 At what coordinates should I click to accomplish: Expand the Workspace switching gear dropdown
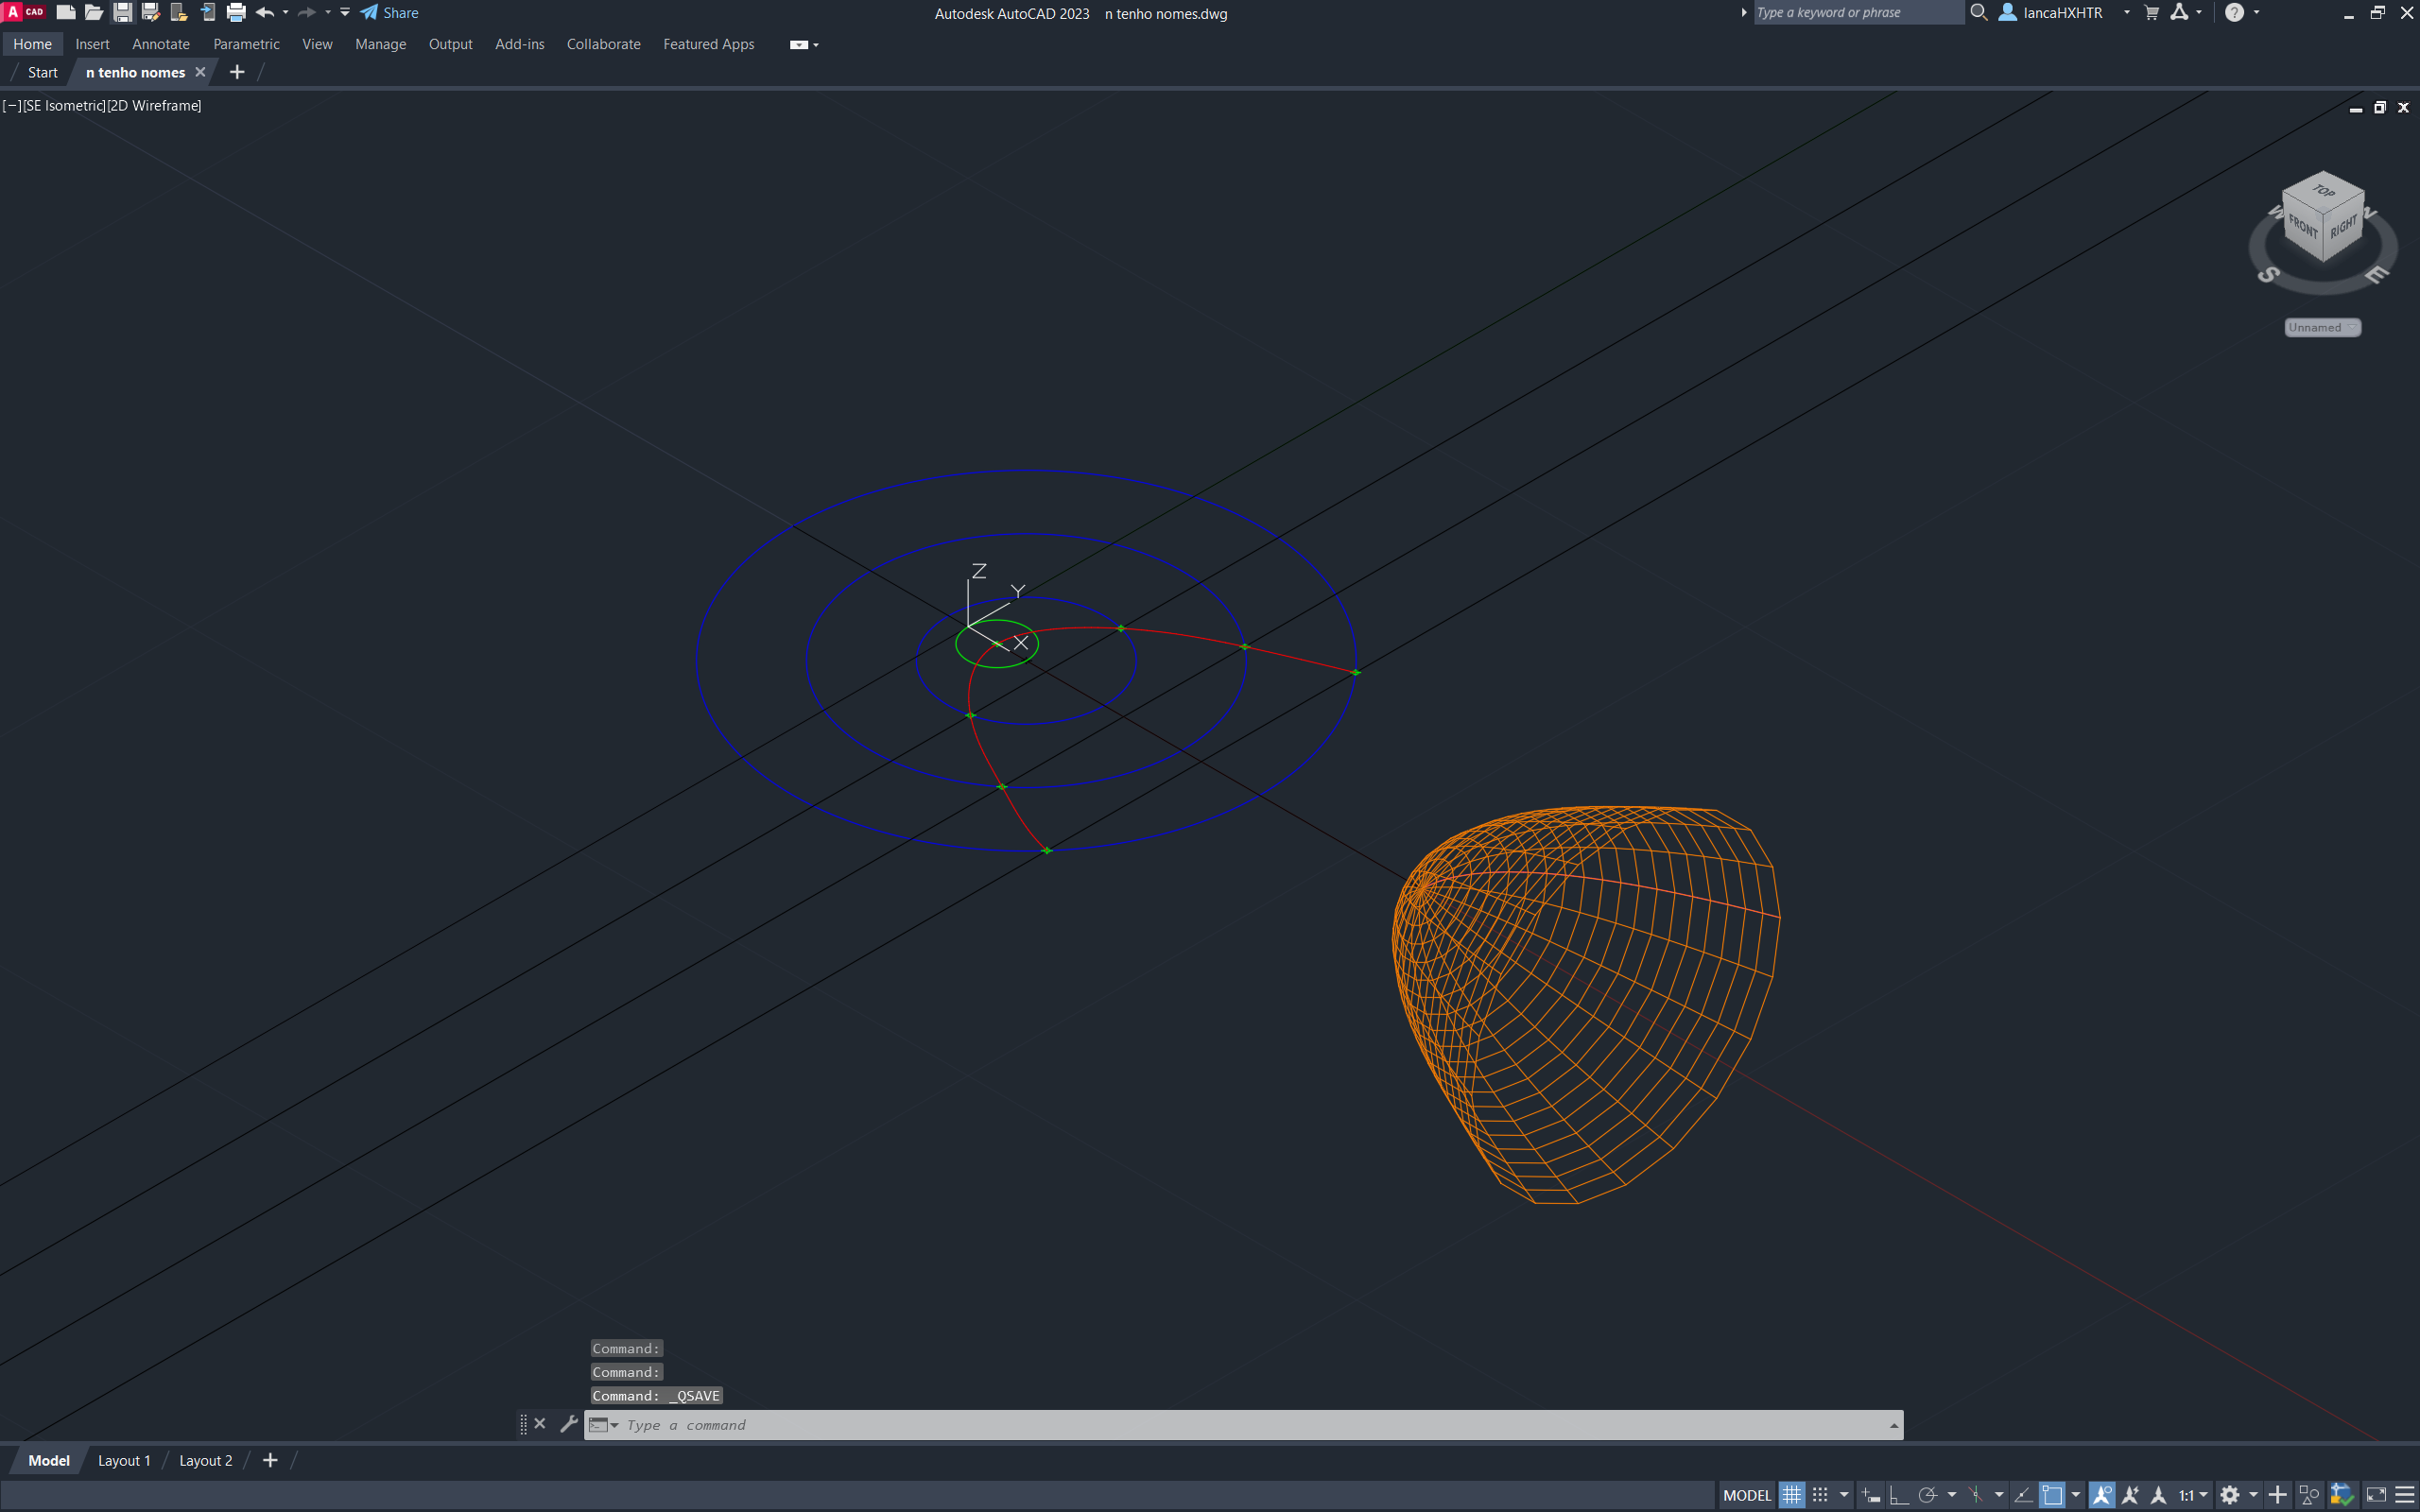pos(2253,1495)
